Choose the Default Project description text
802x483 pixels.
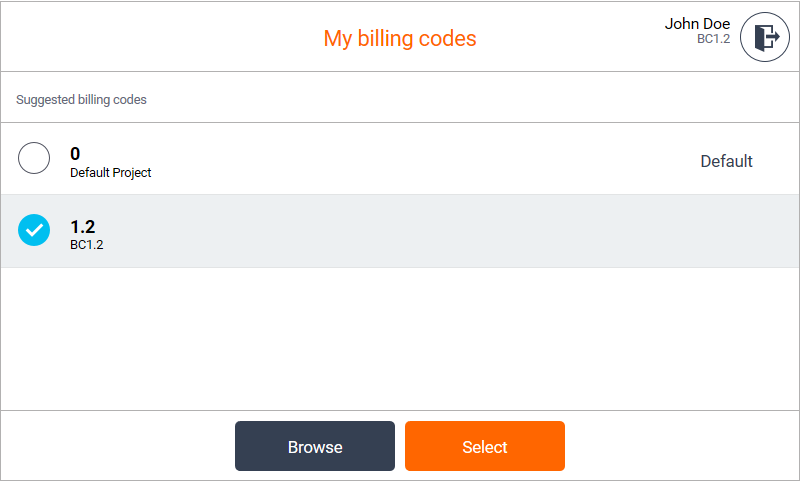tap(111, 173)
